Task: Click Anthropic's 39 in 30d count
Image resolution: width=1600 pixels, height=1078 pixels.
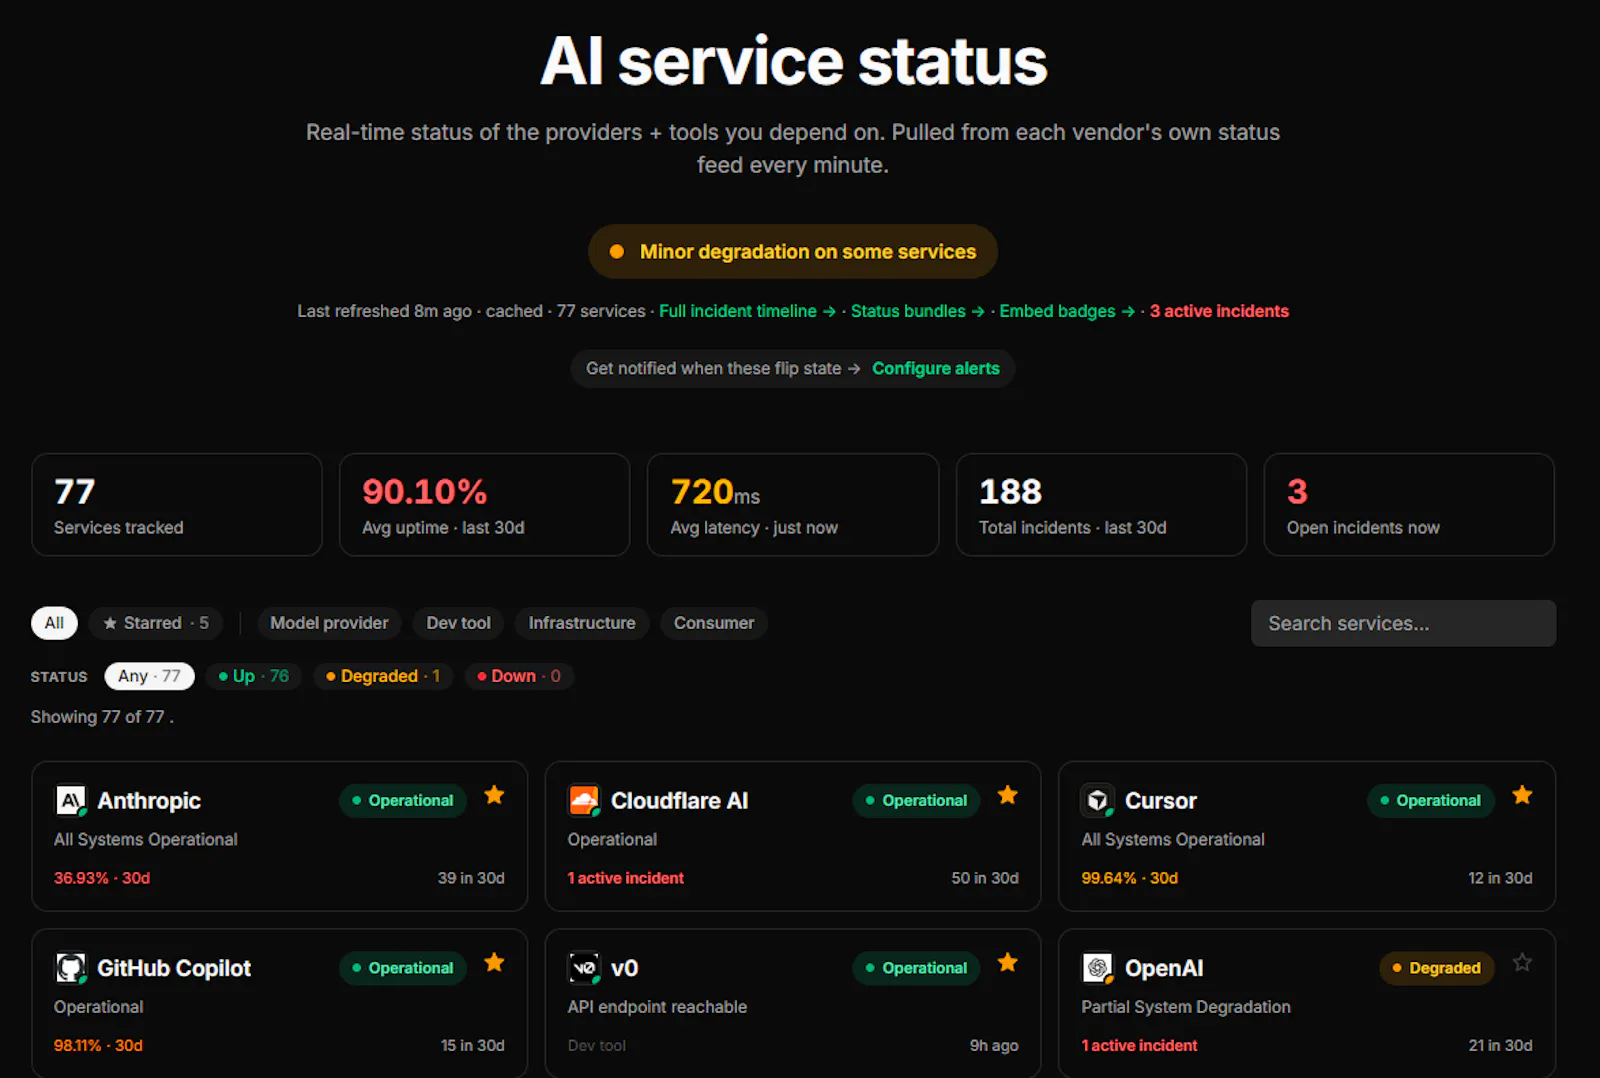Action: click(471, 878)
